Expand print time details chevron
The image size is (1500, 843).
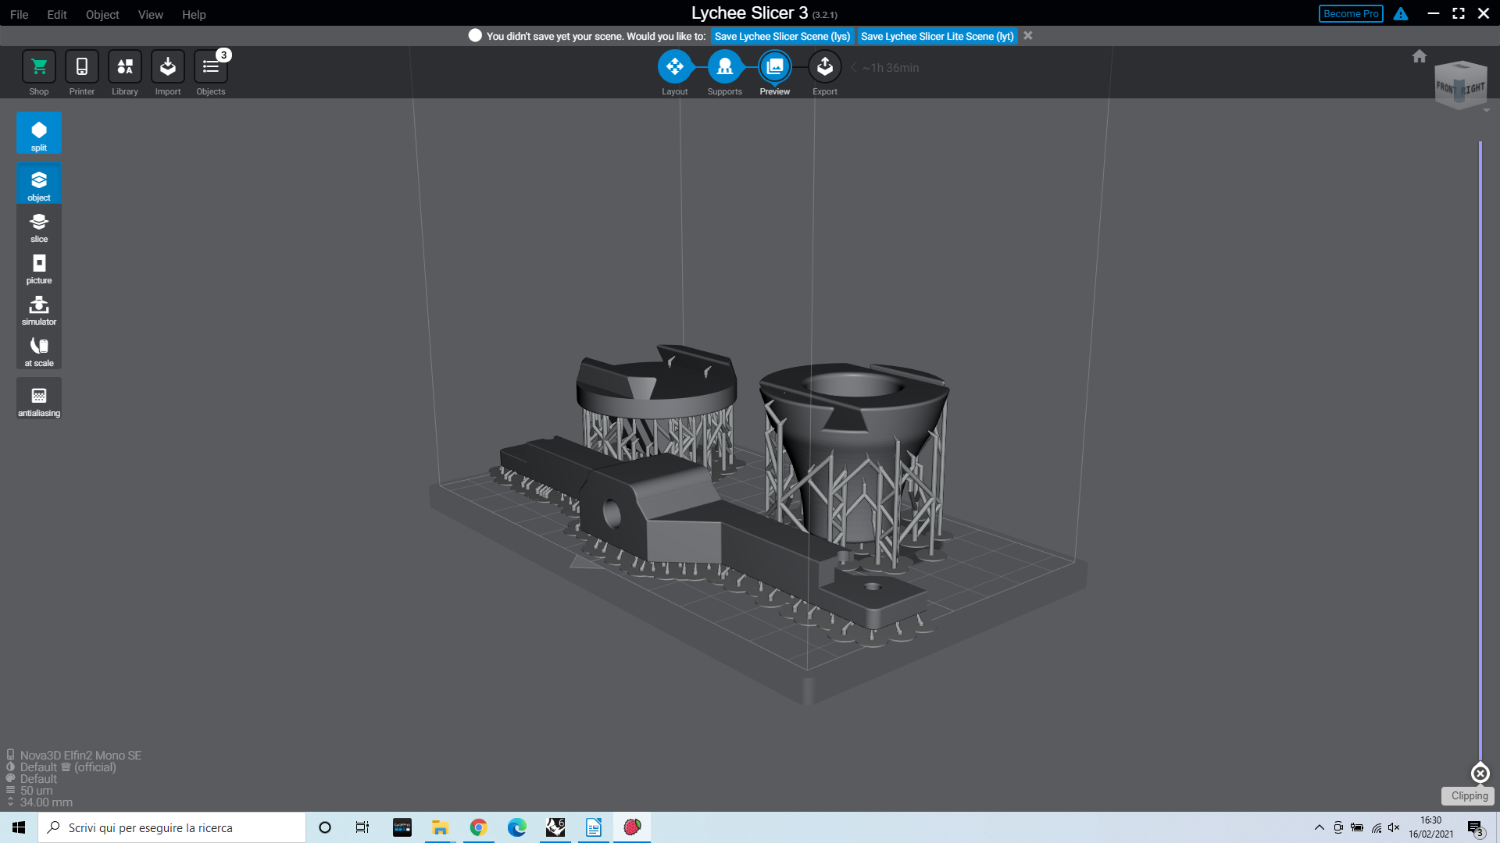[x=854, y=68]
